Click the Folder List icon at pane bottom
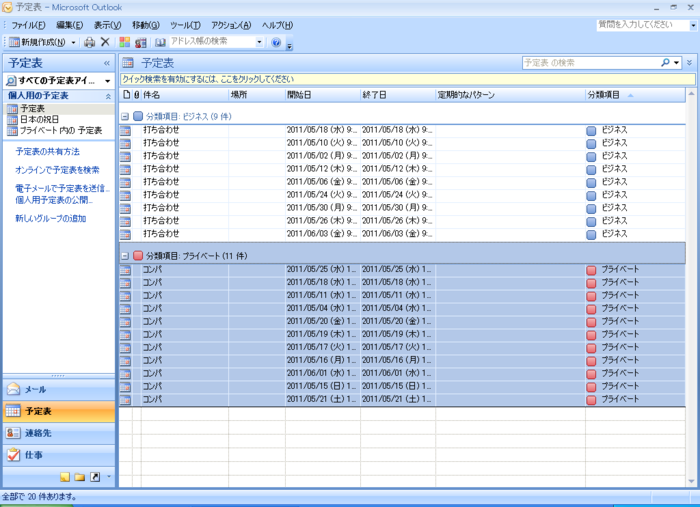The width and height of the screenshot is (700, 507). (x=80, y=477)
